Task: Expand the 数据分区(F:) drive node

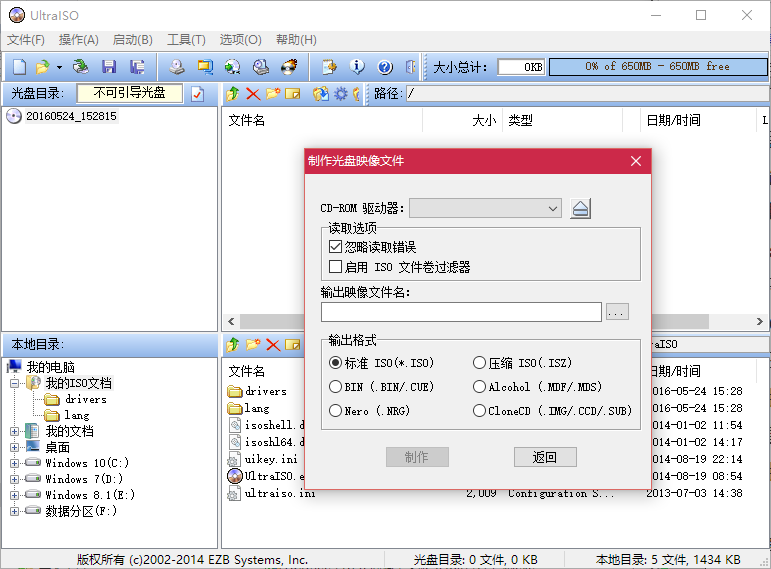Action: pos(14,511)
